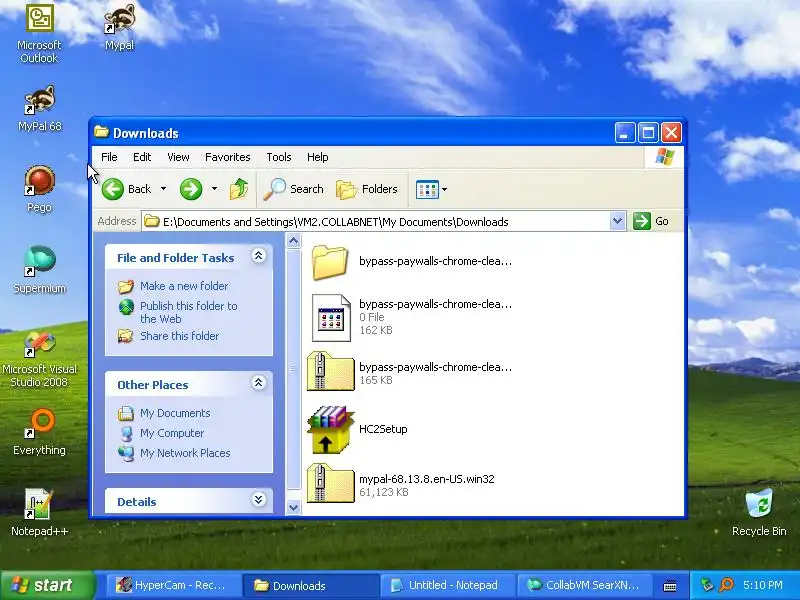Open the Favorites menu
The width and height of the screenshot is (800, 600).
click(x=228, y=157)
